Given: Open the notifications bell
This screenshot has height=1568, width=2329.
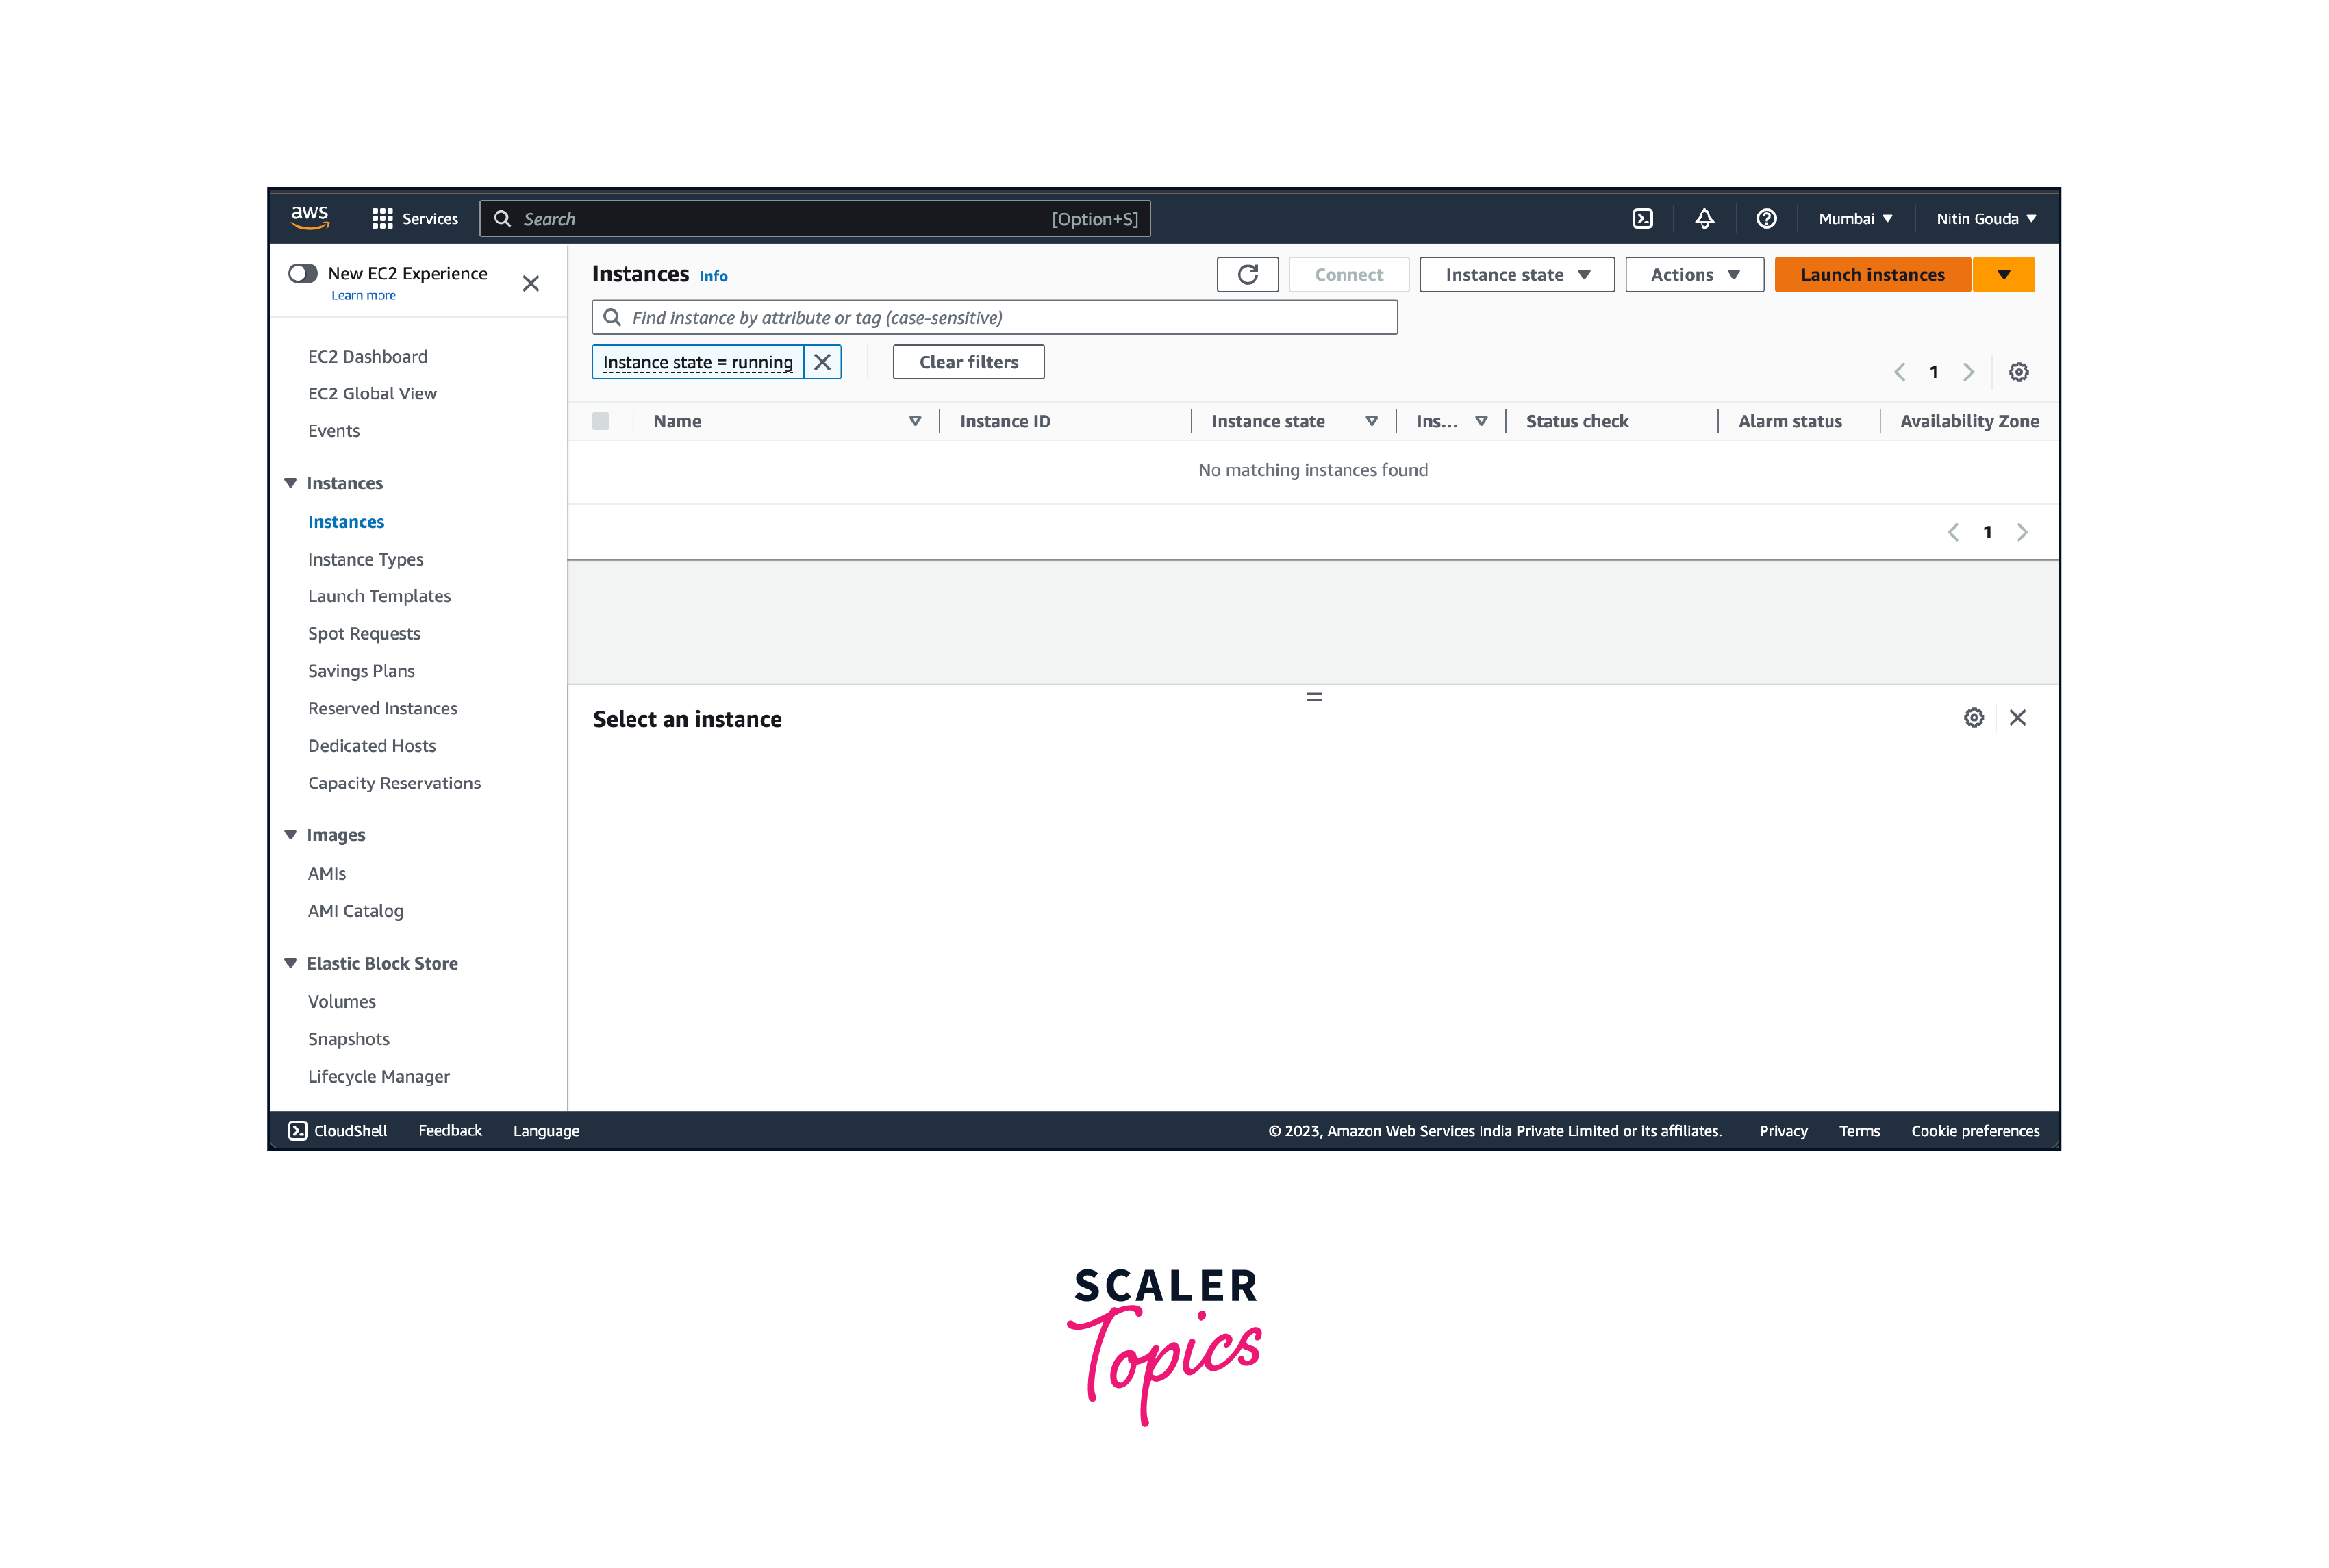Looking at the screenshot, I should (1705, 218).
